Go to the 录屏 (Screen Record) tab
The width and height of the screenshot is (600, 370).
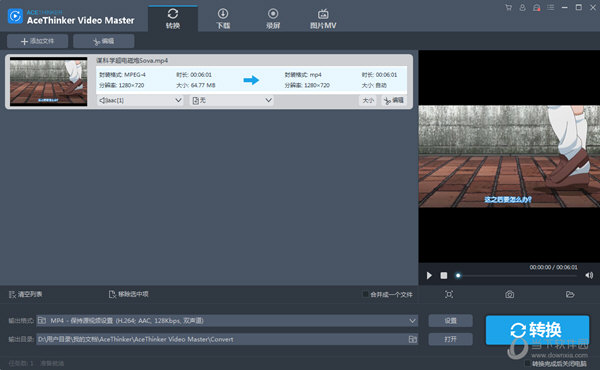click(273, 19)
